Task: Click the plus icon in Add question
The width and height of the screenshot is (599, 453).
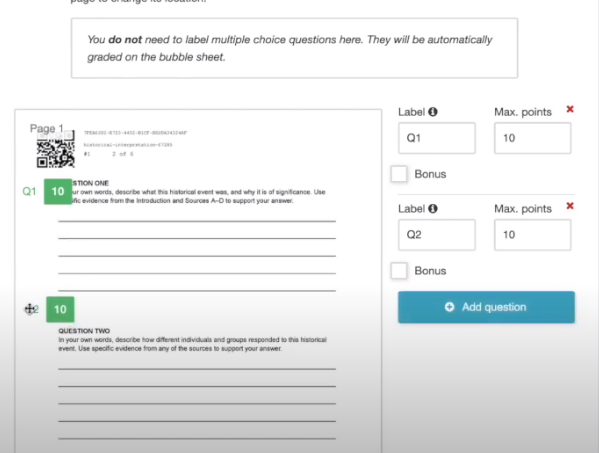Action: pos(450,307)
